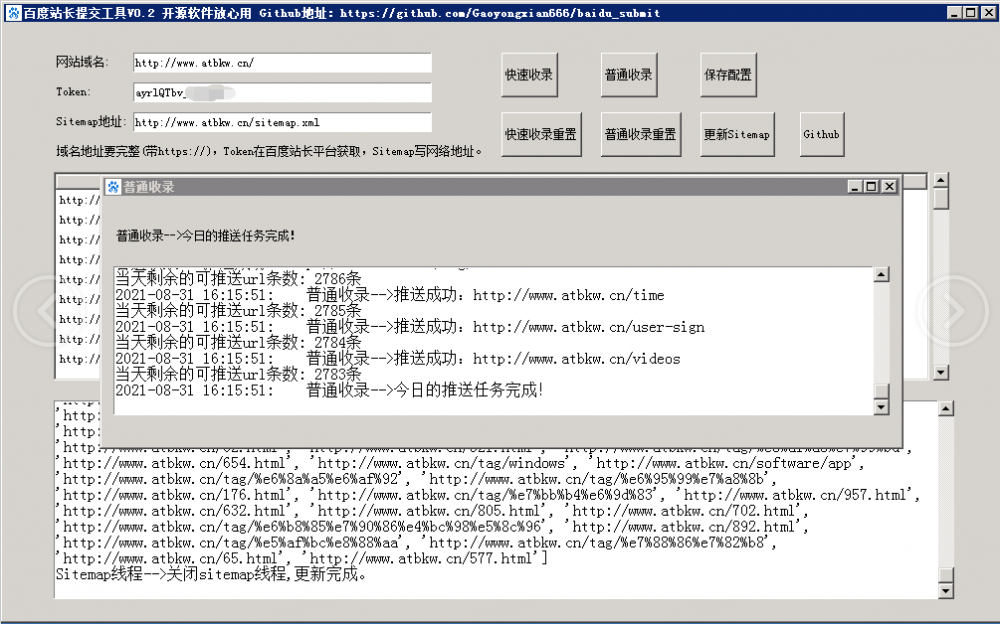Screen dimensions: 1000x624
Task: Maximize the 普通收录 dialog
Action: (x=871, y=186)
